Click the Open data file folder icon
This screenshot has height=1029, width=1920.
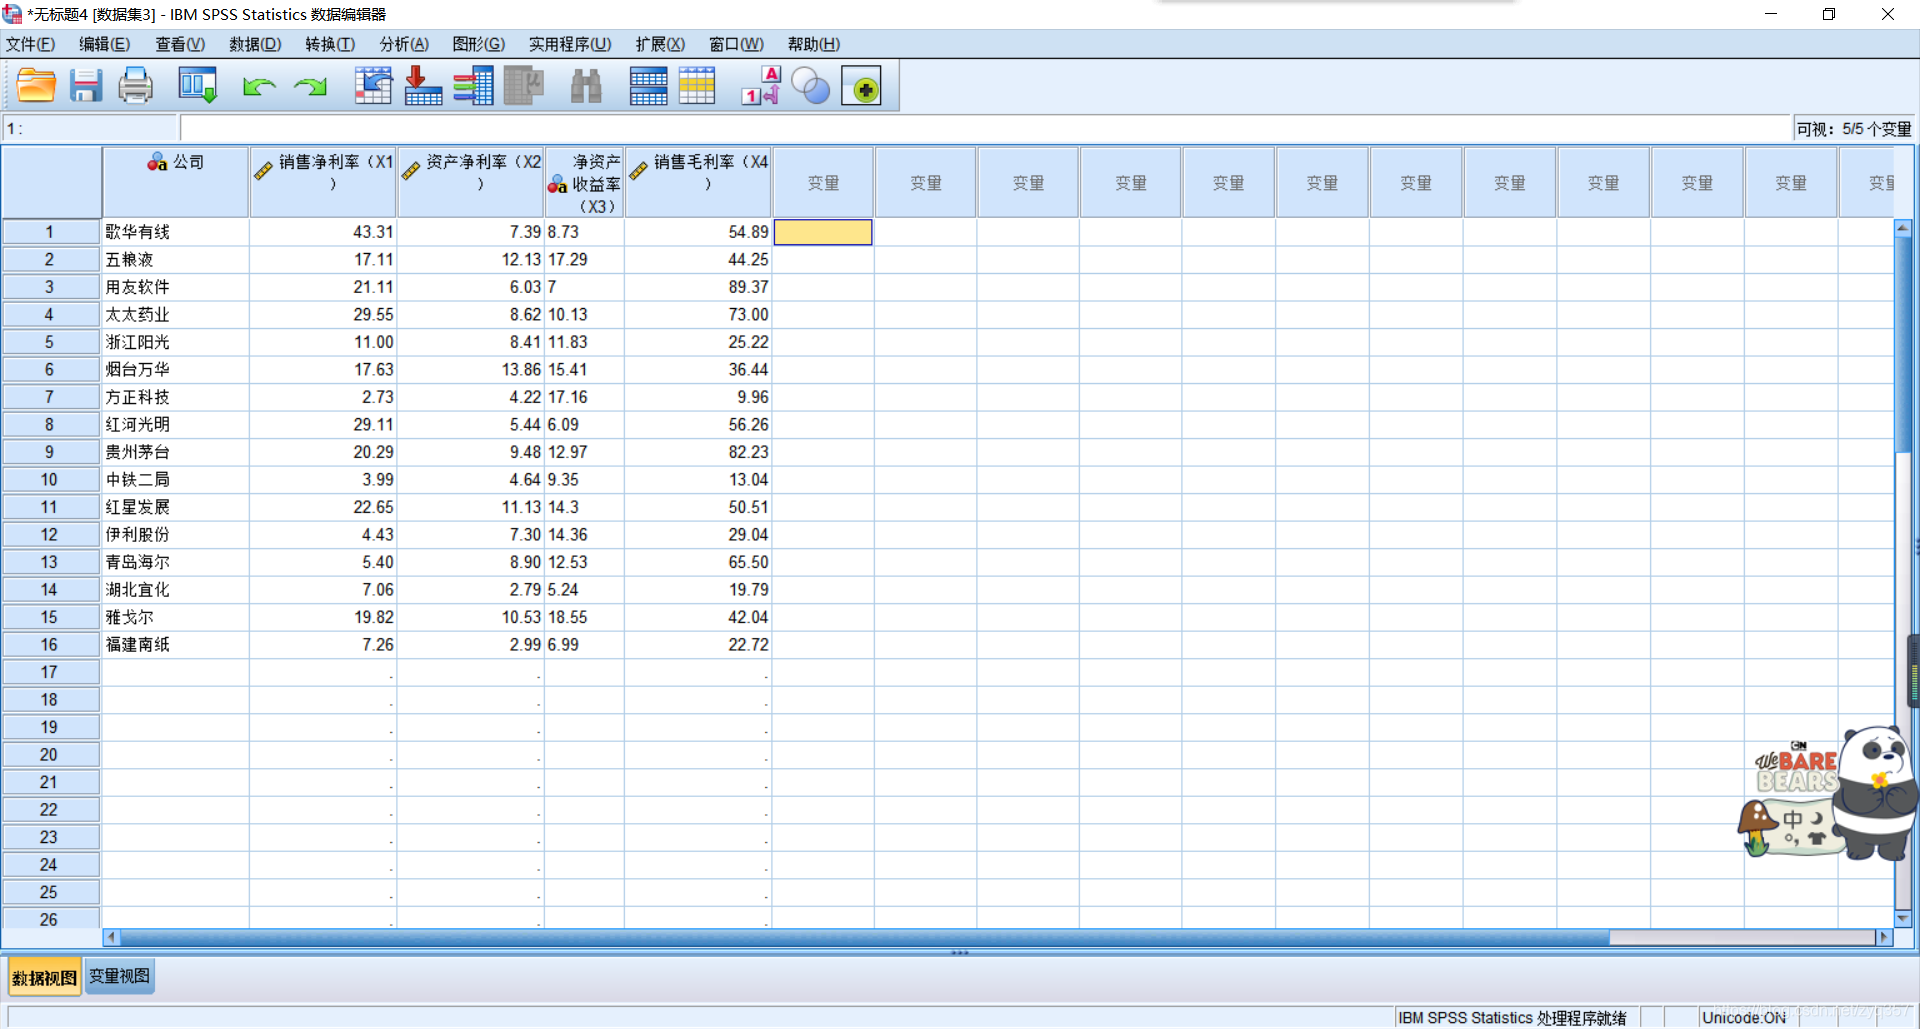click(36, 86)
